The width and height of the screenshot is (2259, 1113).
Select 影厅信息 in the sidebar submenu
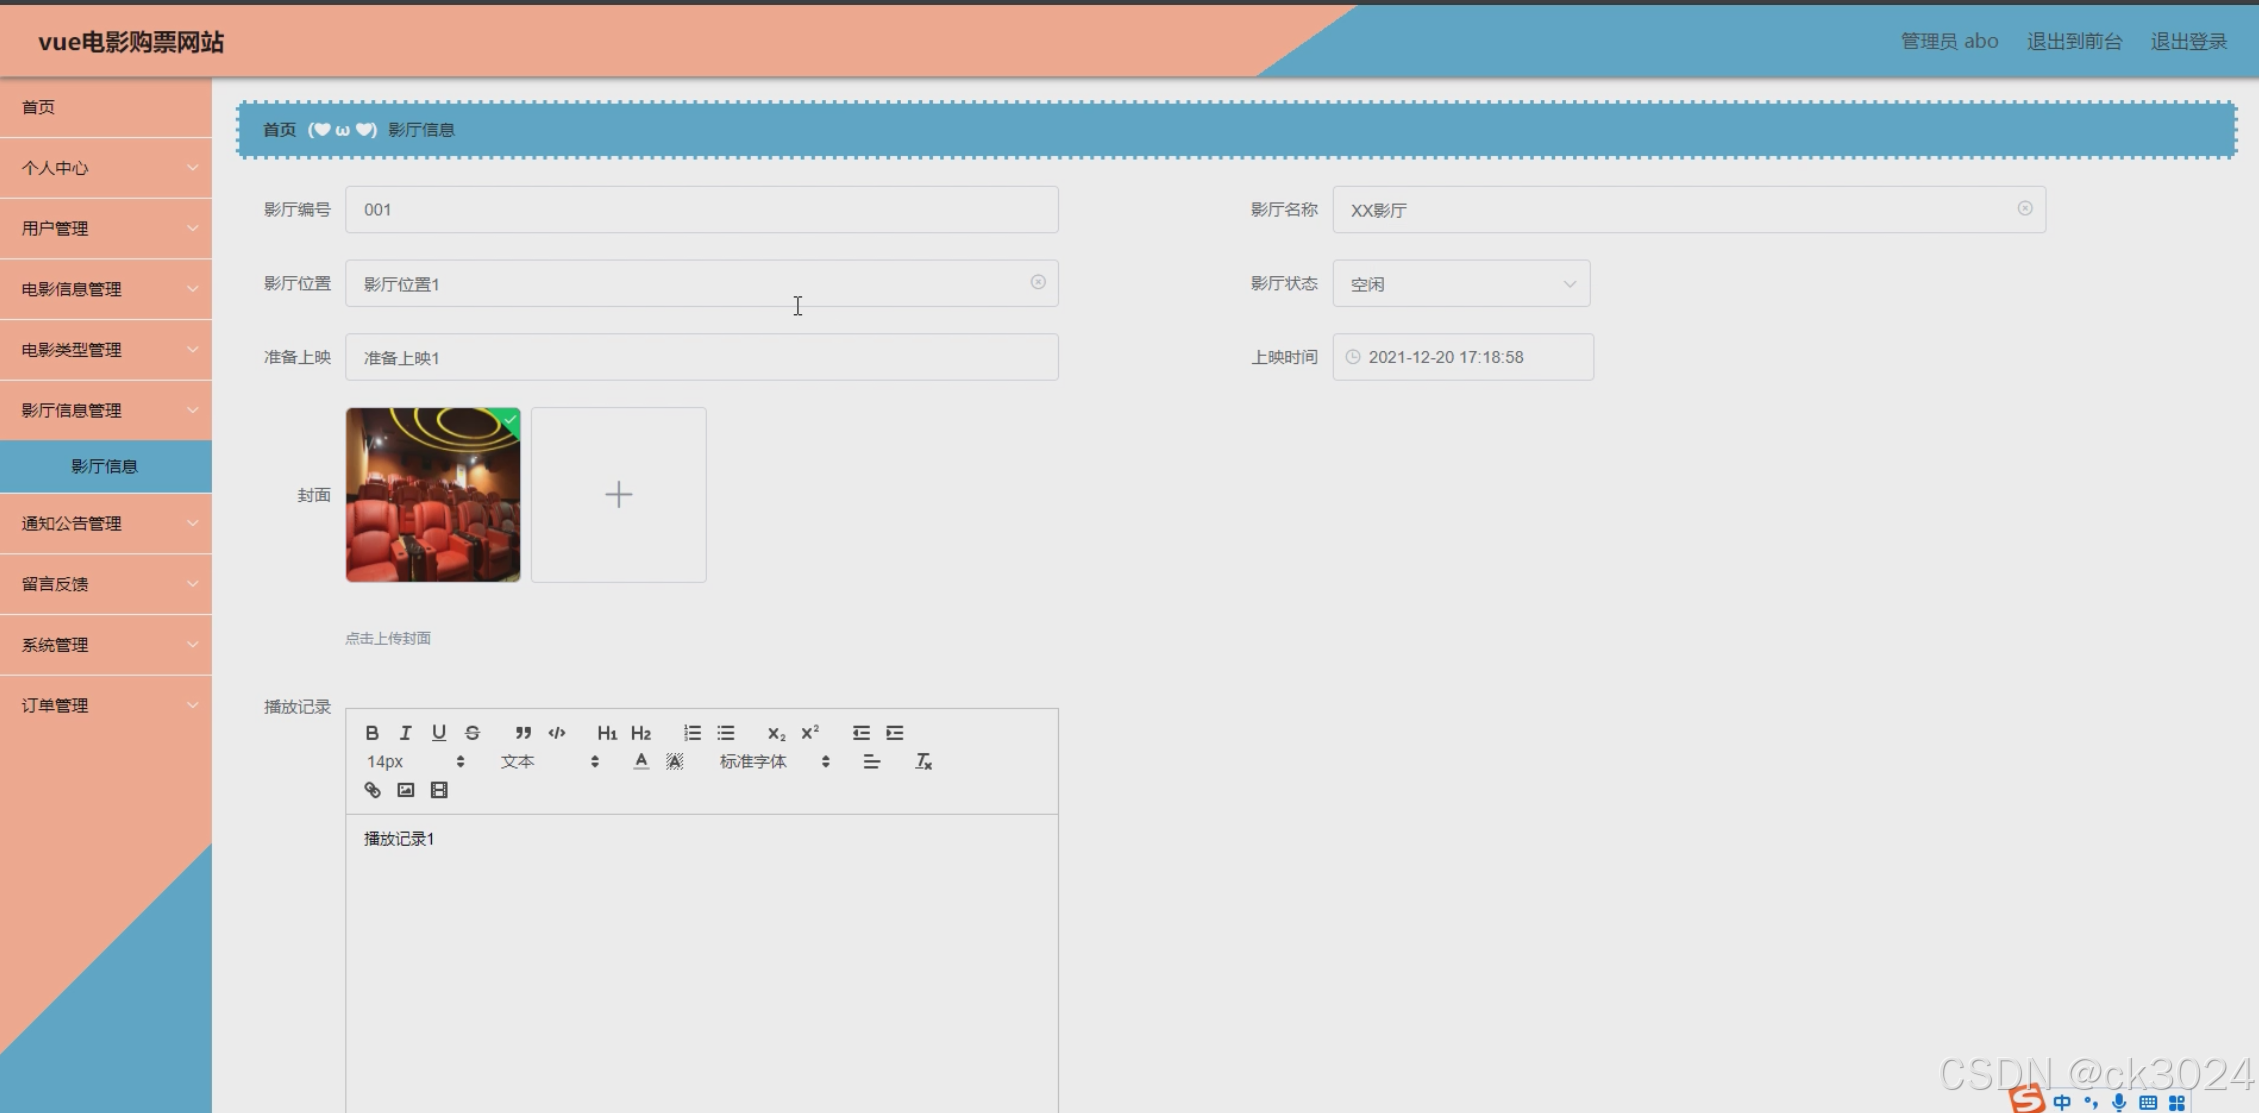(105, 467)
